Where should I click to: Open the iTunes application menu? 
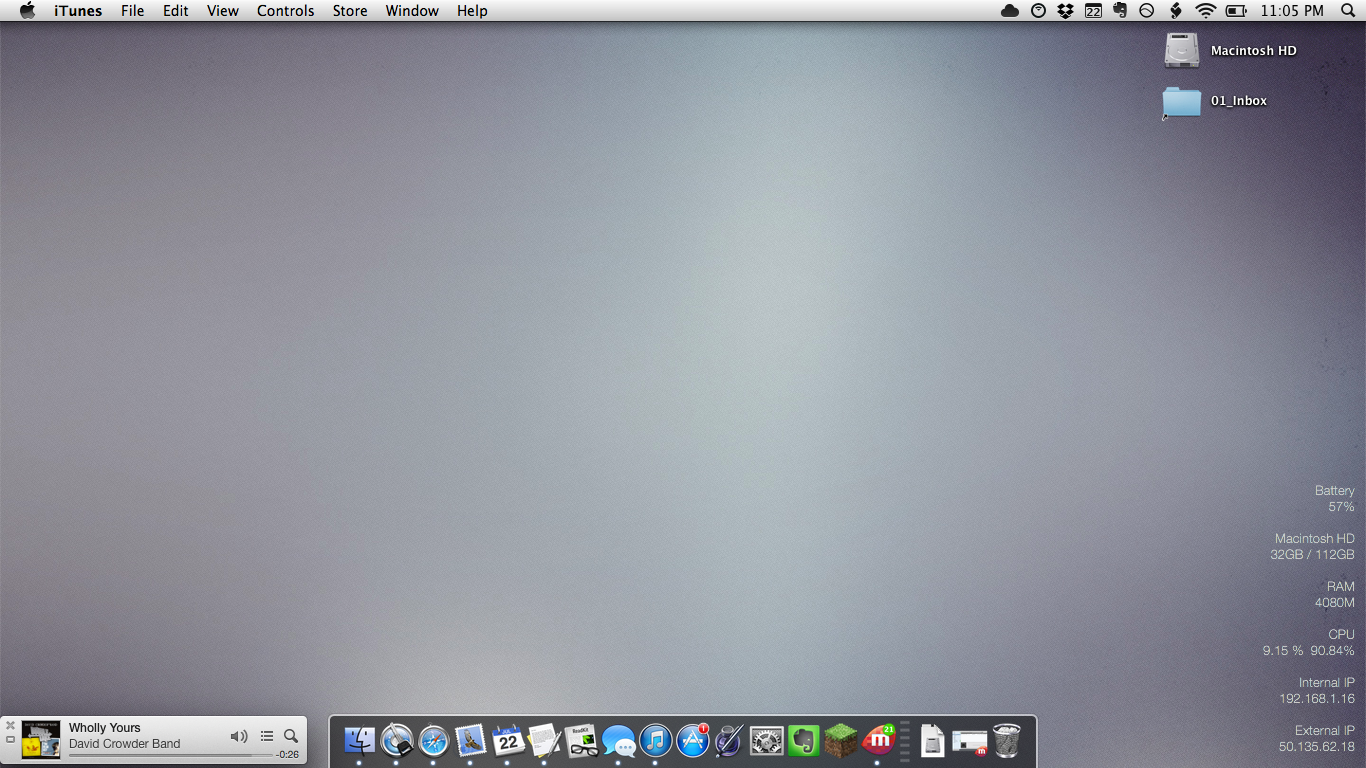point(78,11)
